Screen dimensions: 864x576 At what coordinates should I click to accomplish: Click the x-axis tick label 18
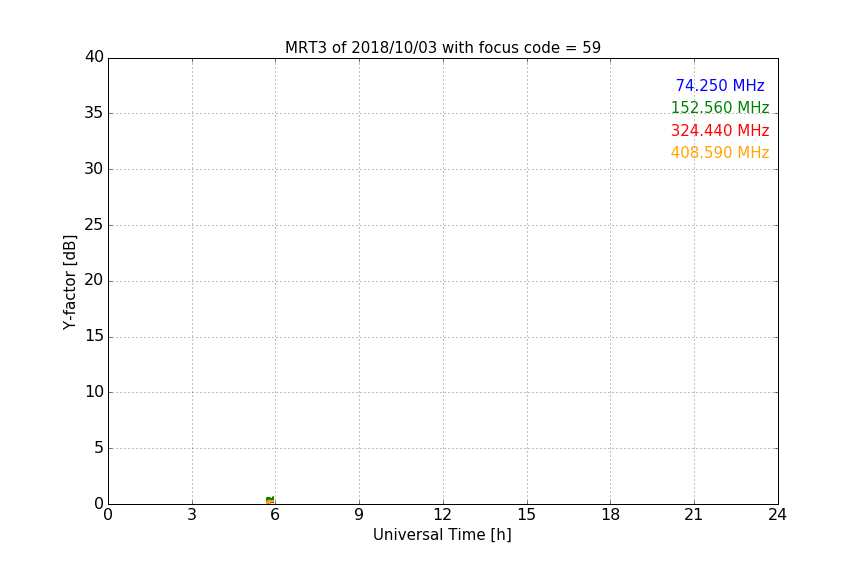tap(611, 515)
